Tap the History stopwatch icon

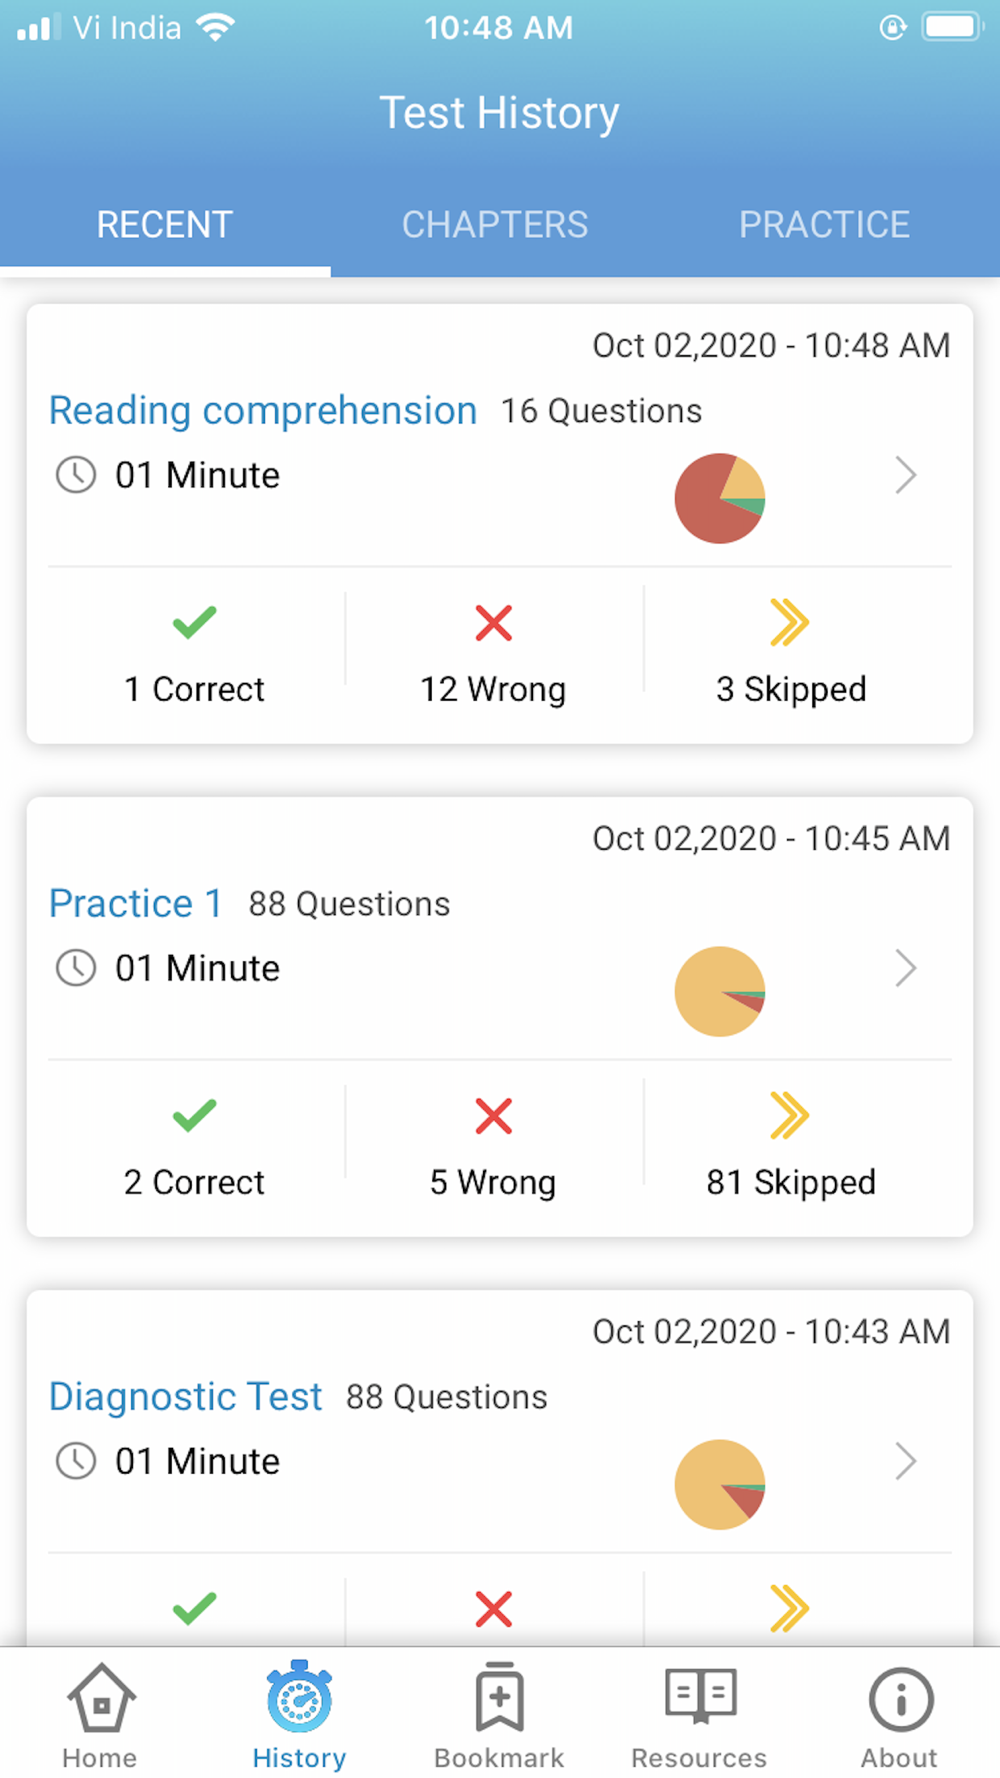[x=299, y=1696]
